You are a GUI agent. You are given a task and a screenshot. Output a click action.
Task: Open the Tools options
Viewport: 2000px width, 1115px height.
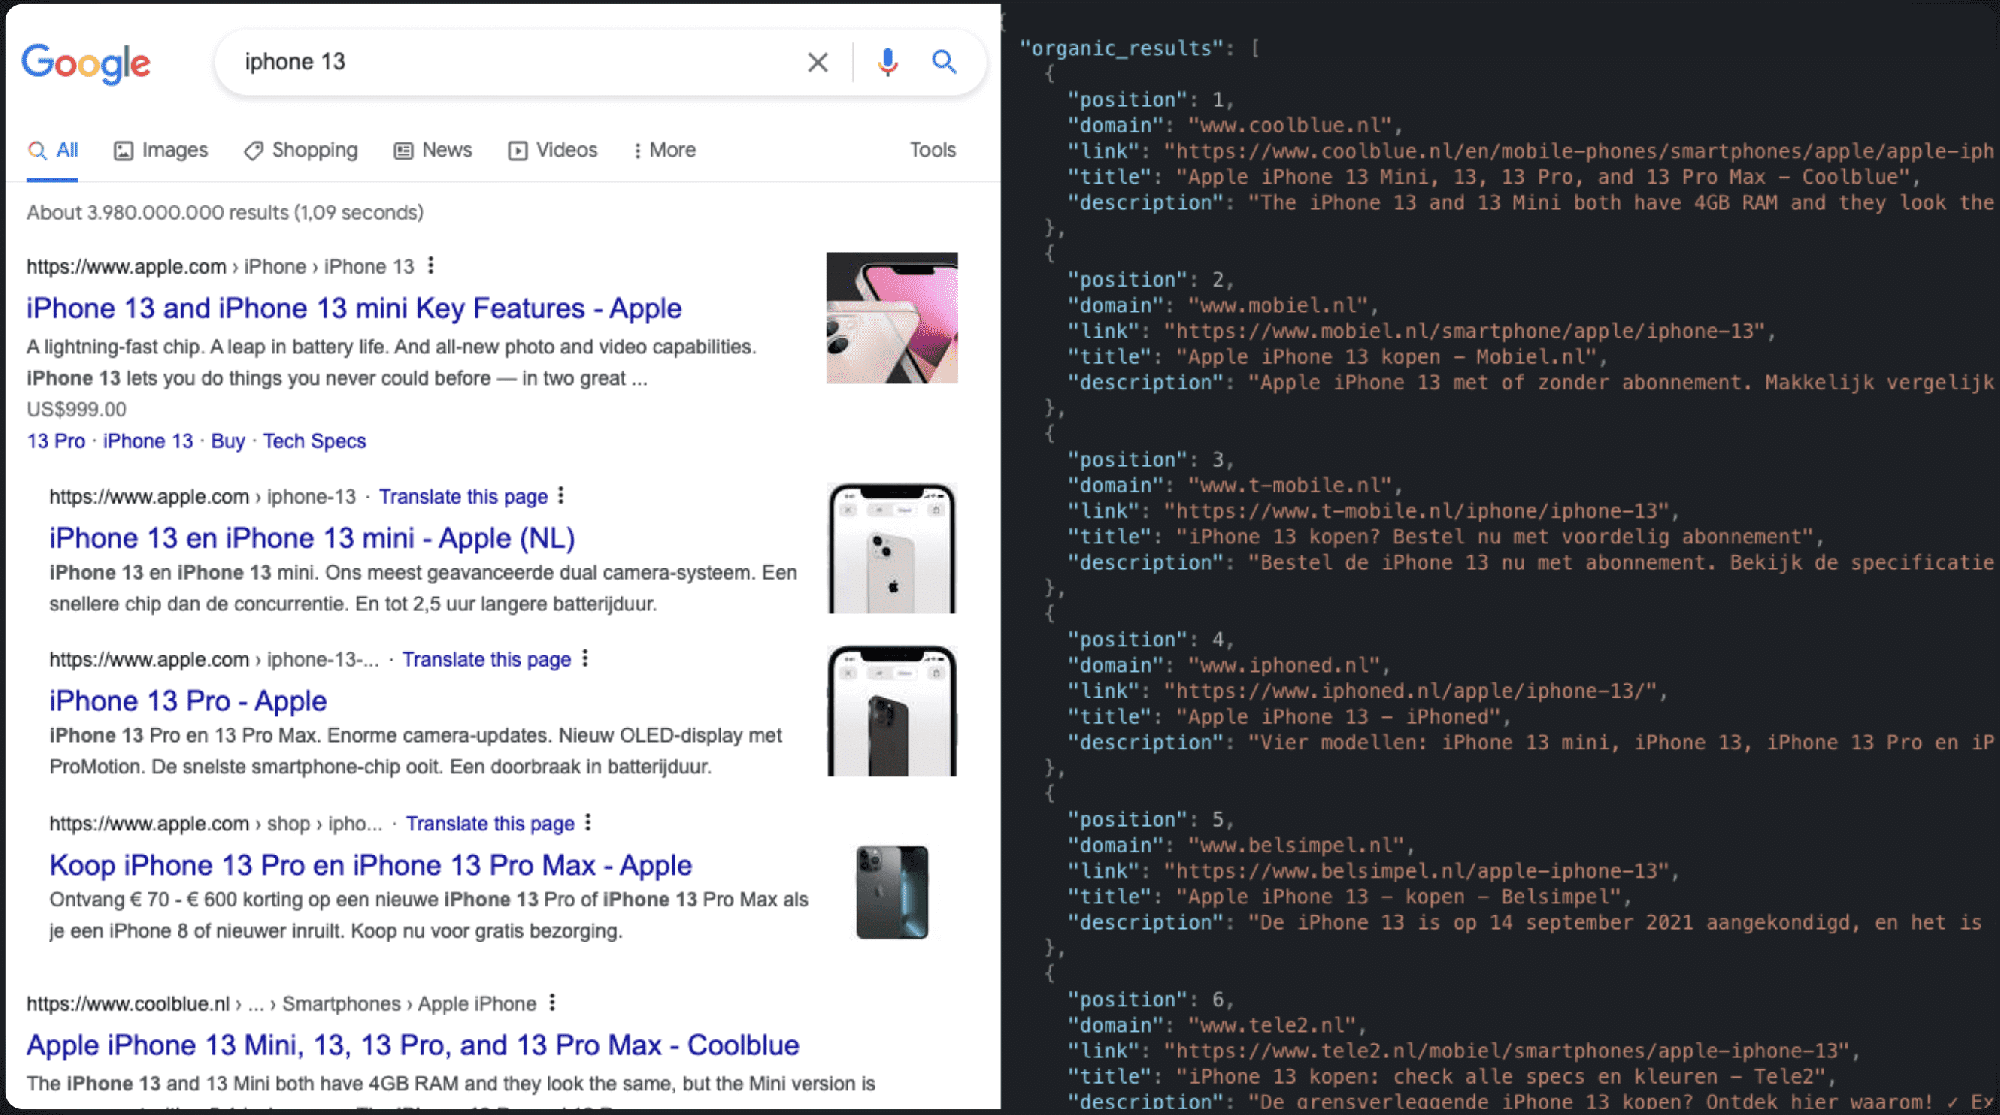932,150
